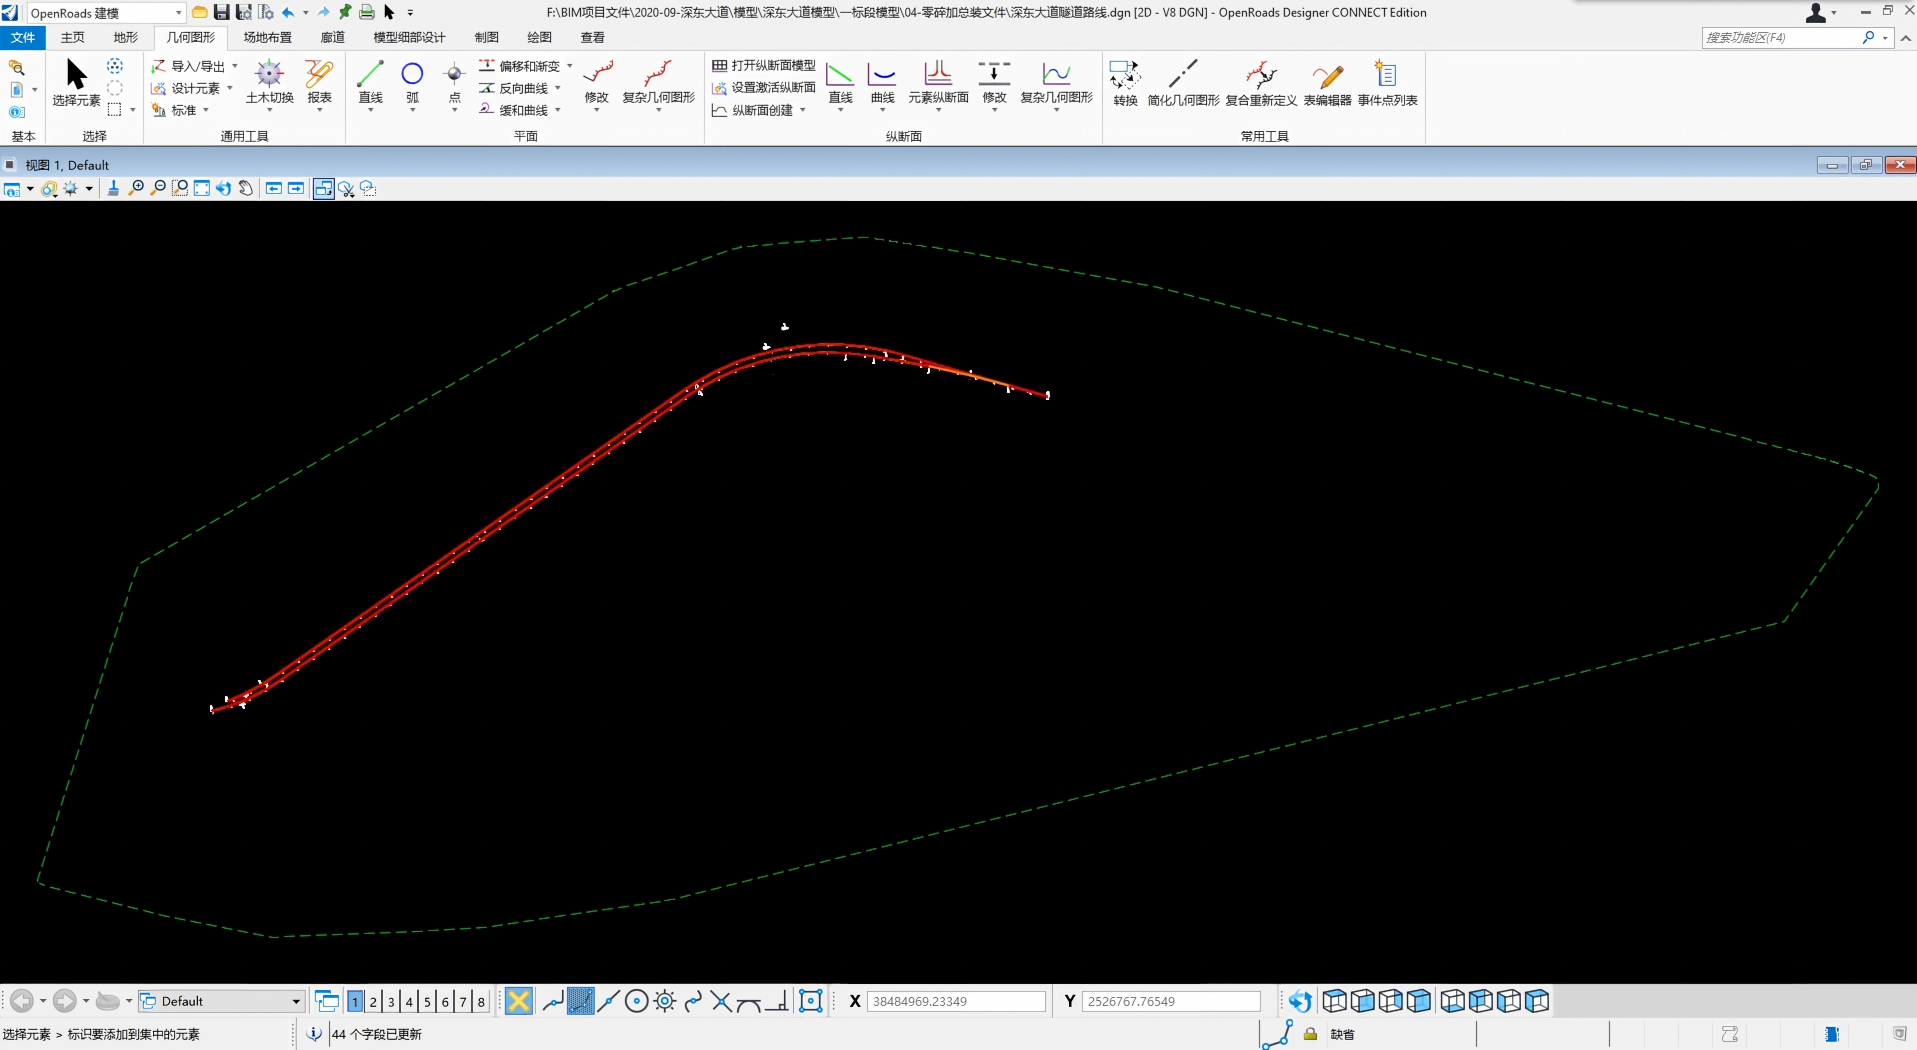Switch to the 模型细部设计 tab
Image resolution: width=1917 pixels, height=1050 pixels.
(x=409, y=37)
